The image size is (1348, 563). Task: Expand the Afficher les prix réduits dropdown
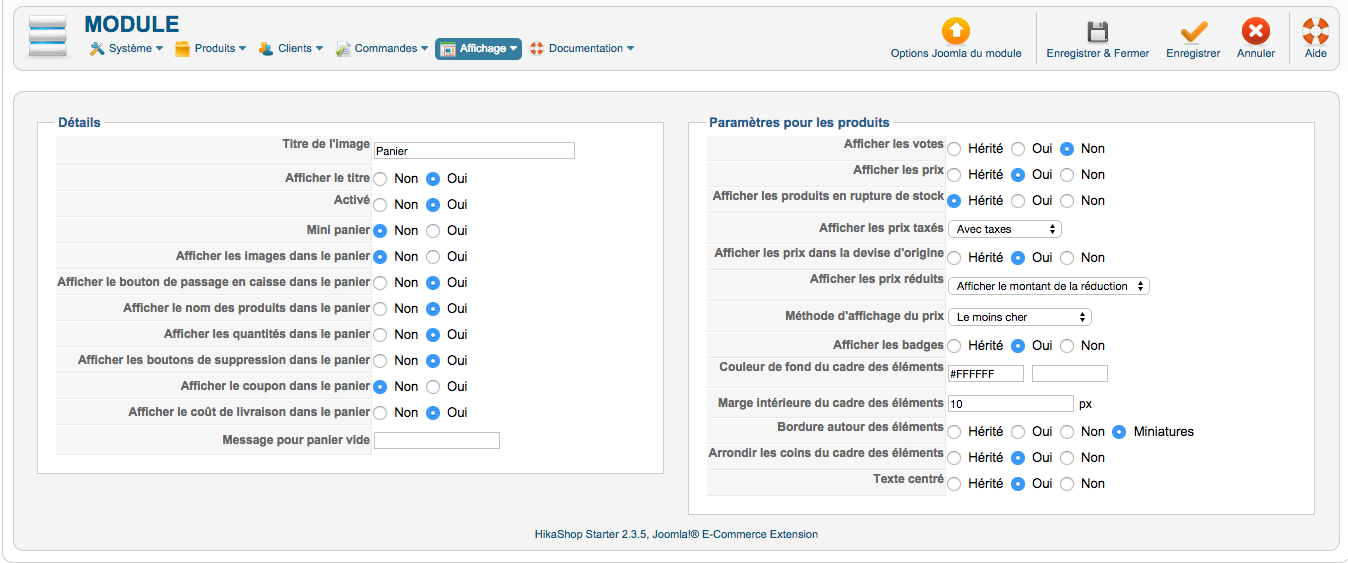click(x=1048, y=286)
